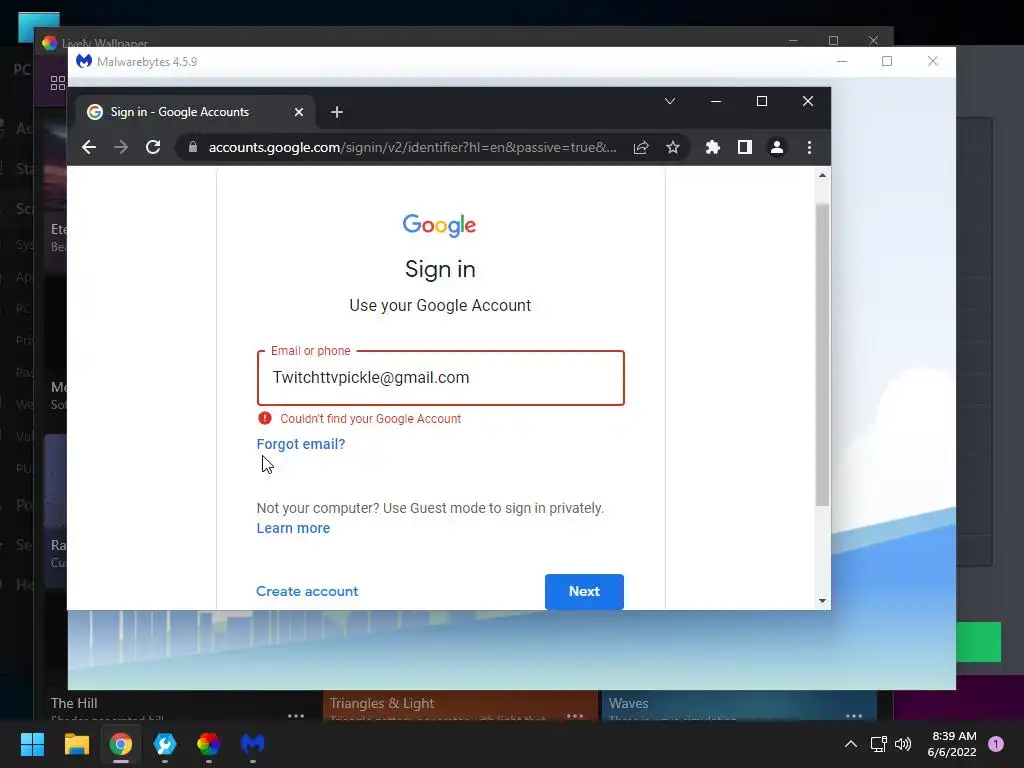
Task: Click the Lively Wallpaper grid icon
Action: 58,83
